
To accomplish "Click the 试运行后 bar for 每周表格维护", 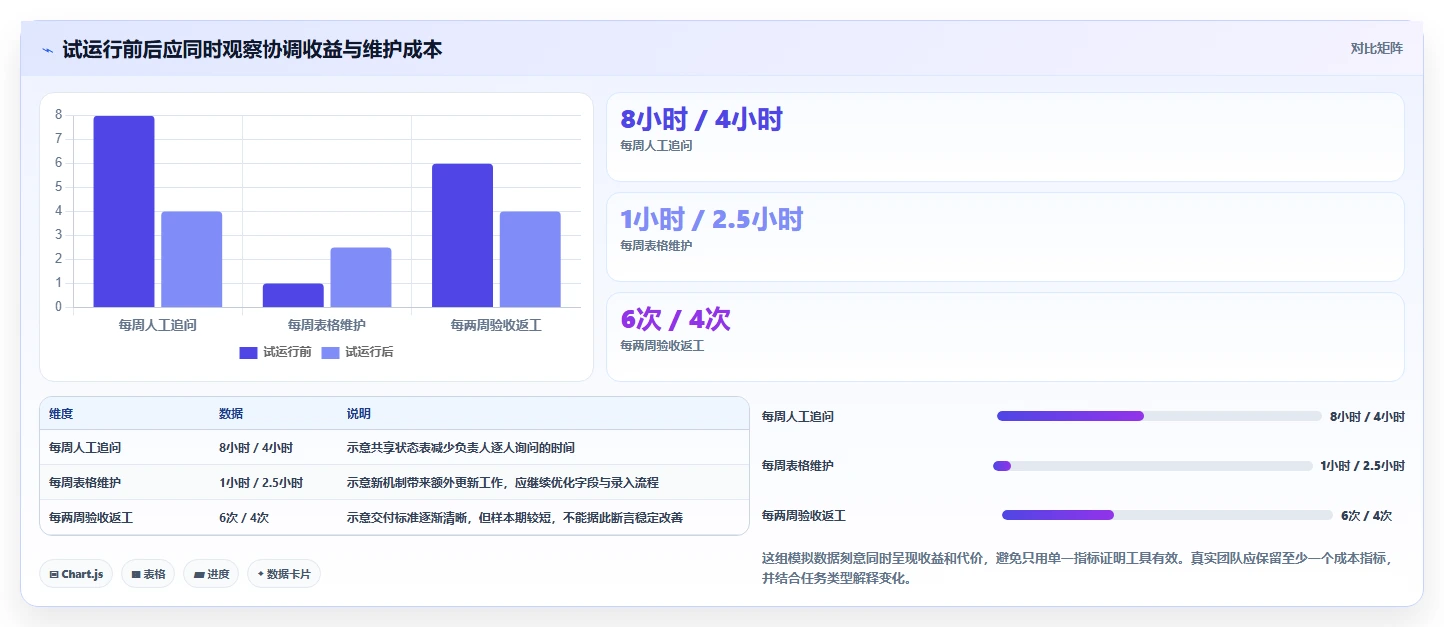I will pyautogui.click(x=361, y=277).
